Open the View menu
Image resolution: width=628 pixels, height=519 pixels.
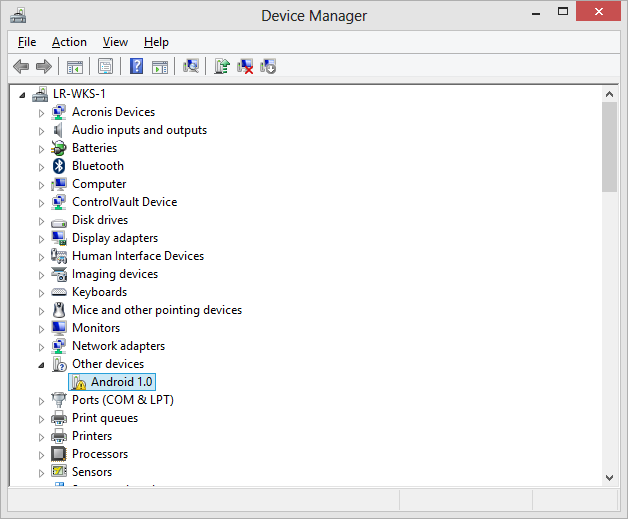click(x=115, y=42)
